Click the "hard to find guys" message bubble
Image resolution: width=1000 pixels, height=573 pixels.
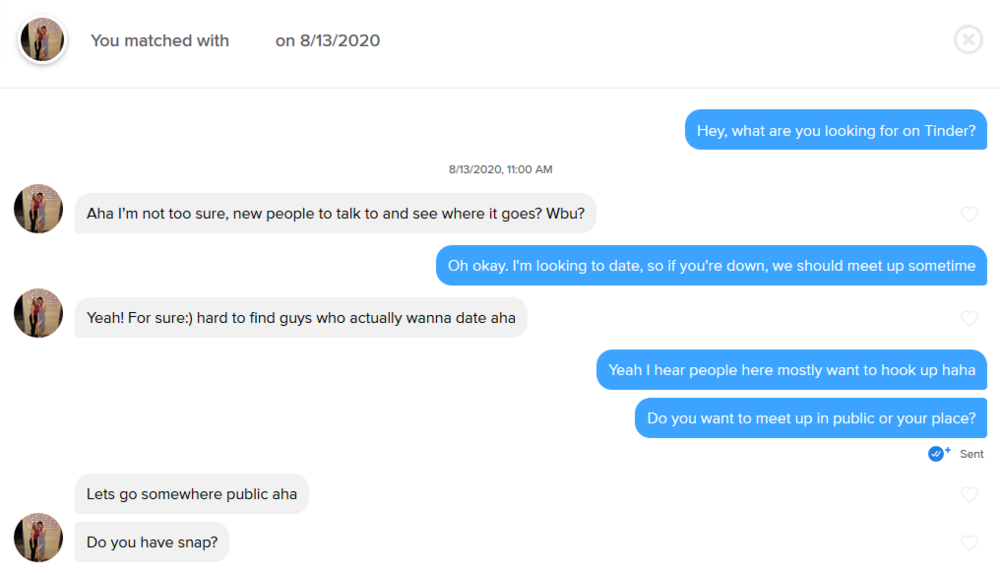(x=301, y=318)
